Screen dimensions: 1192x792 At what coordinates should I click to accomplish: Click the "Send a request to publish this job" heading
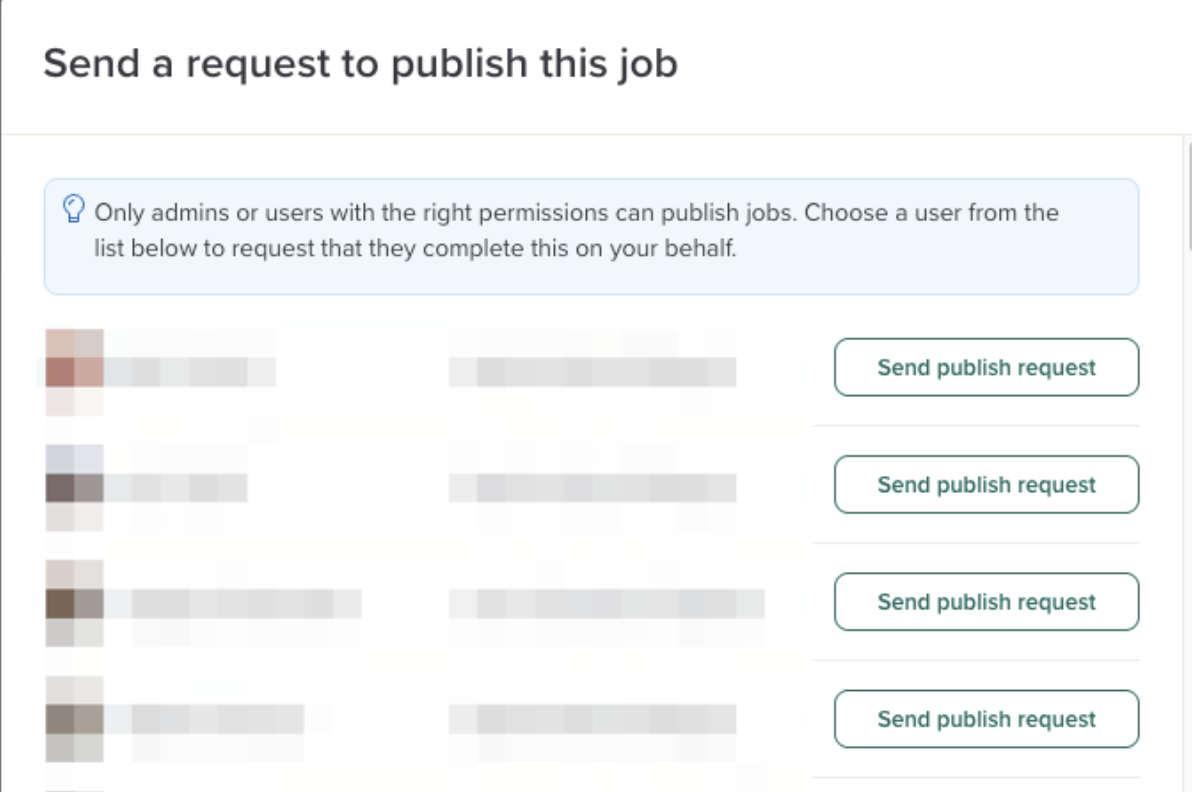point(361,64)
